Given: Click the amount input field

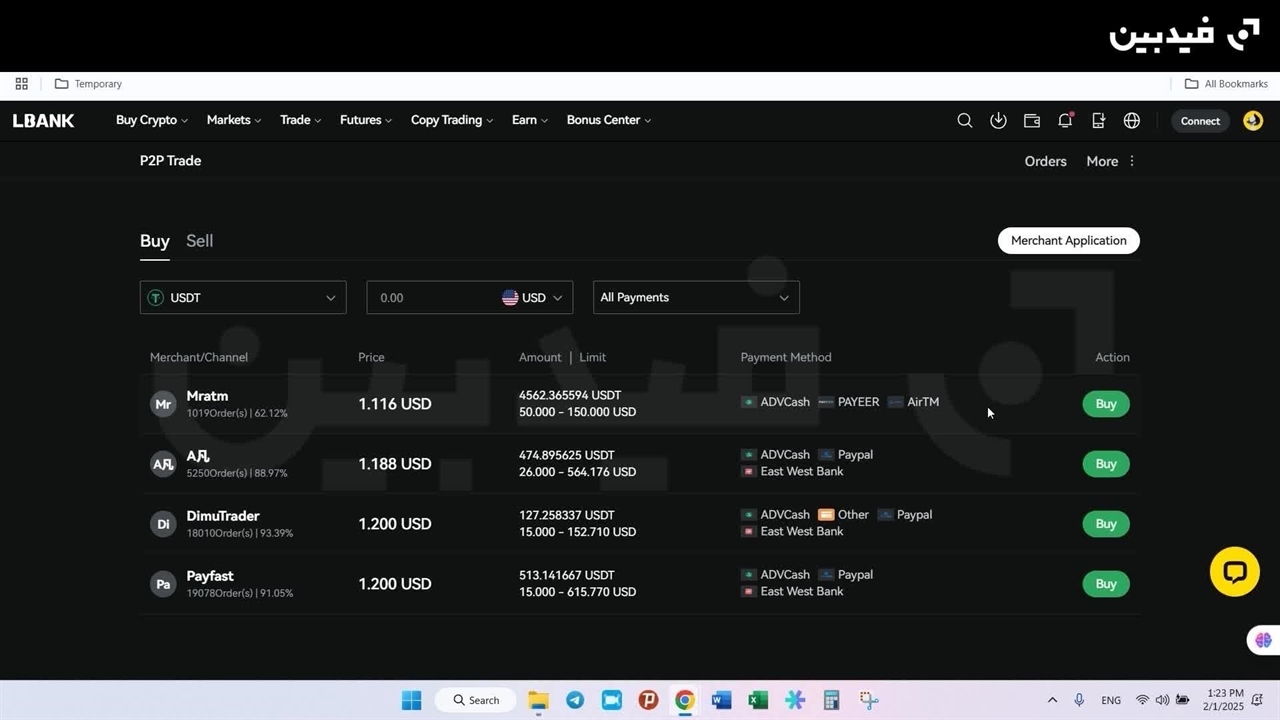Looking at the screenshot, I should pyautogui.click(x=430, y=298).
